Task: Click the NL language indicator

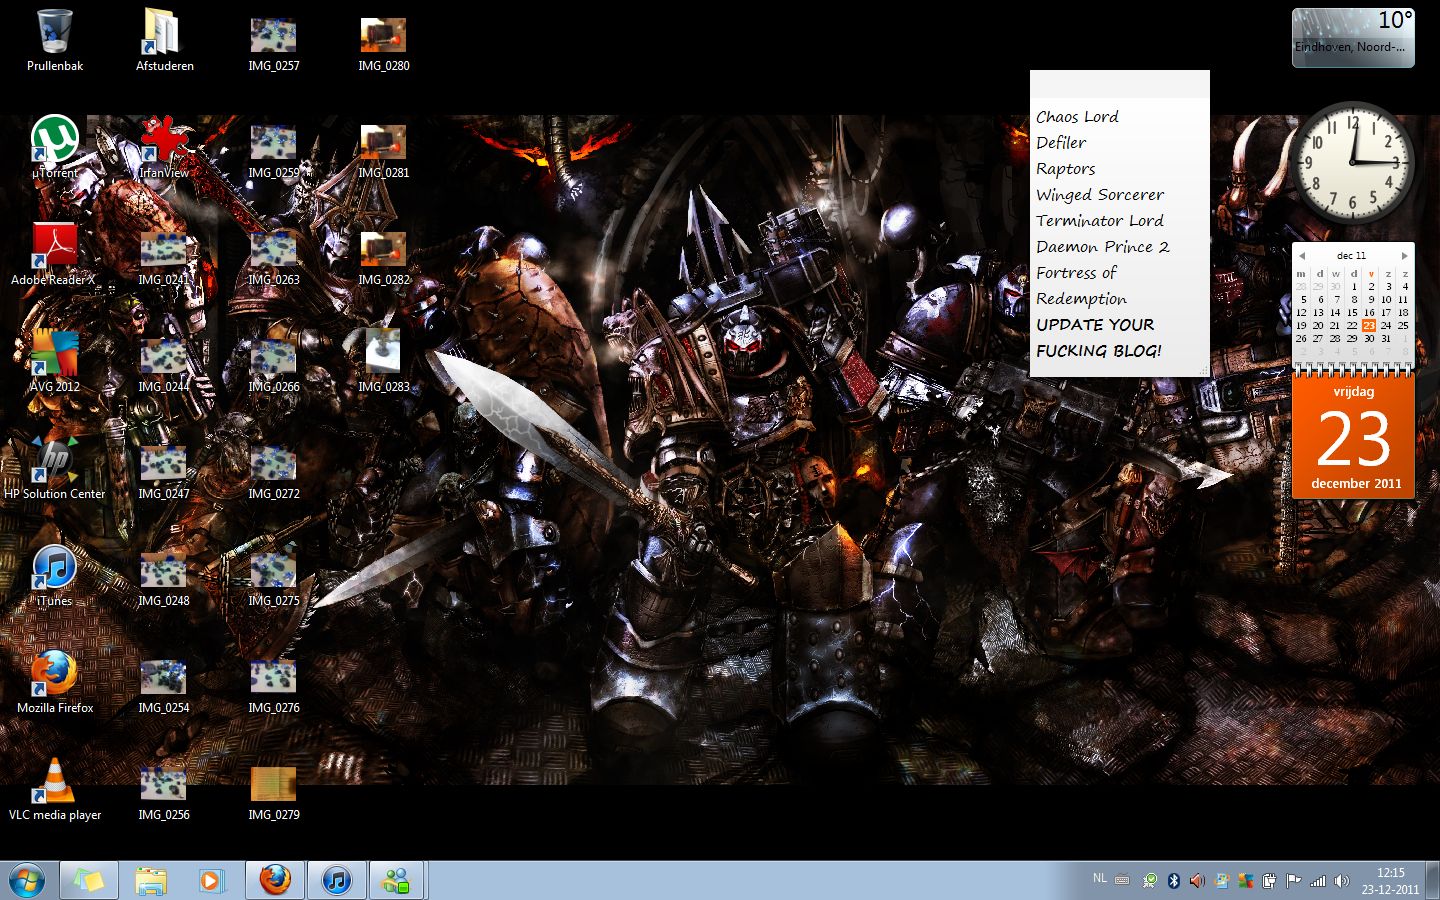Action: [1100, 879]
